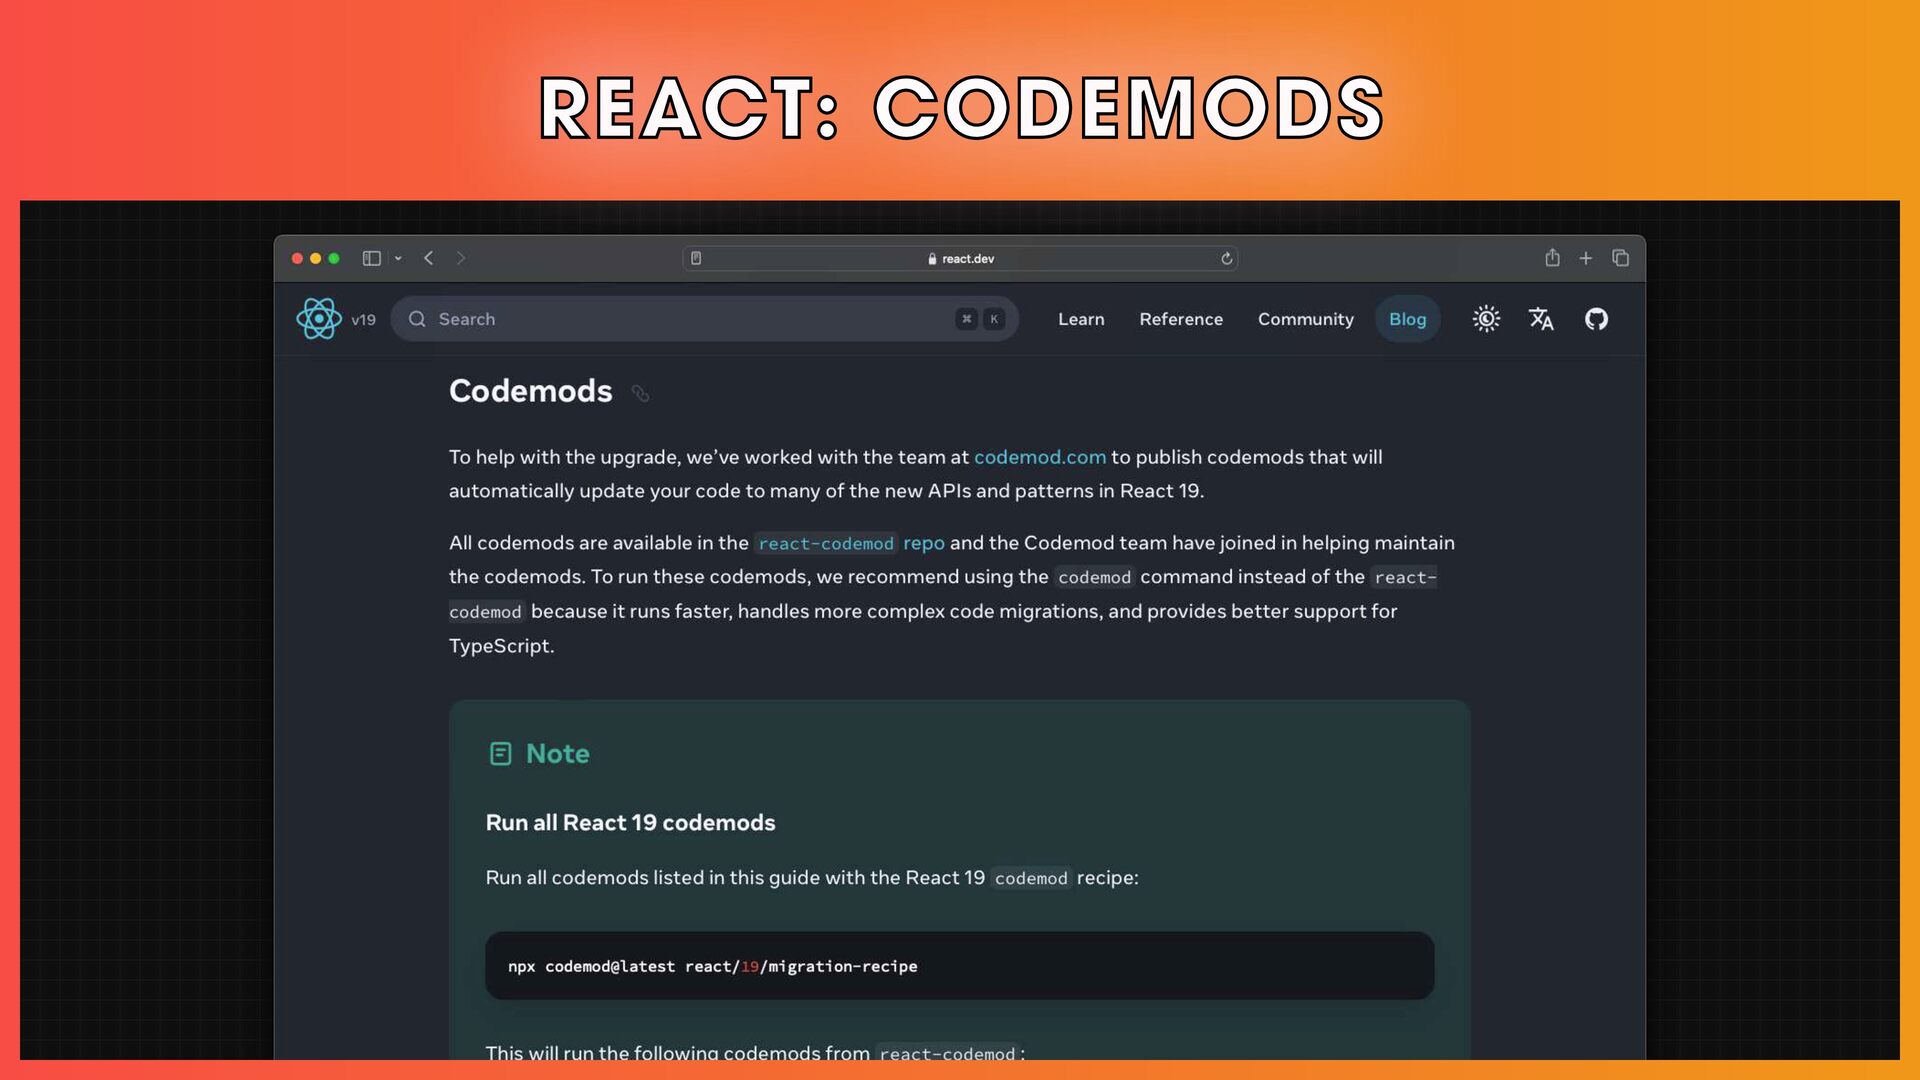Open the react-codemod repo link
Image resolution: width=1920 pixels, height=1080 pixels.
[x=850, y=543]
